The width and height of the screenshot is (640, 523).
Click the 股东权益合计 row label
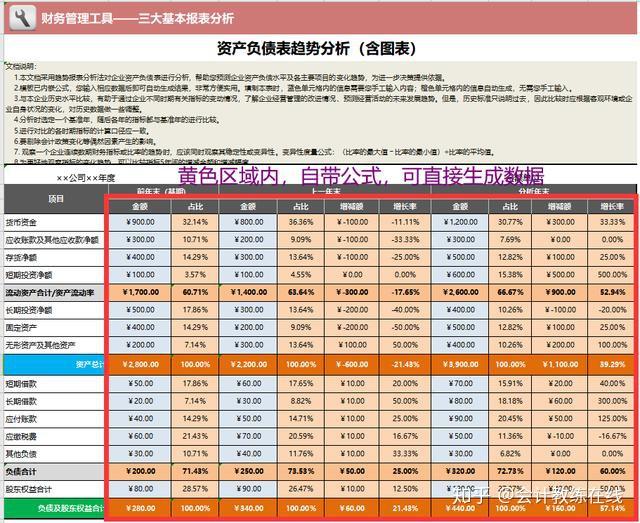[29, 489]
